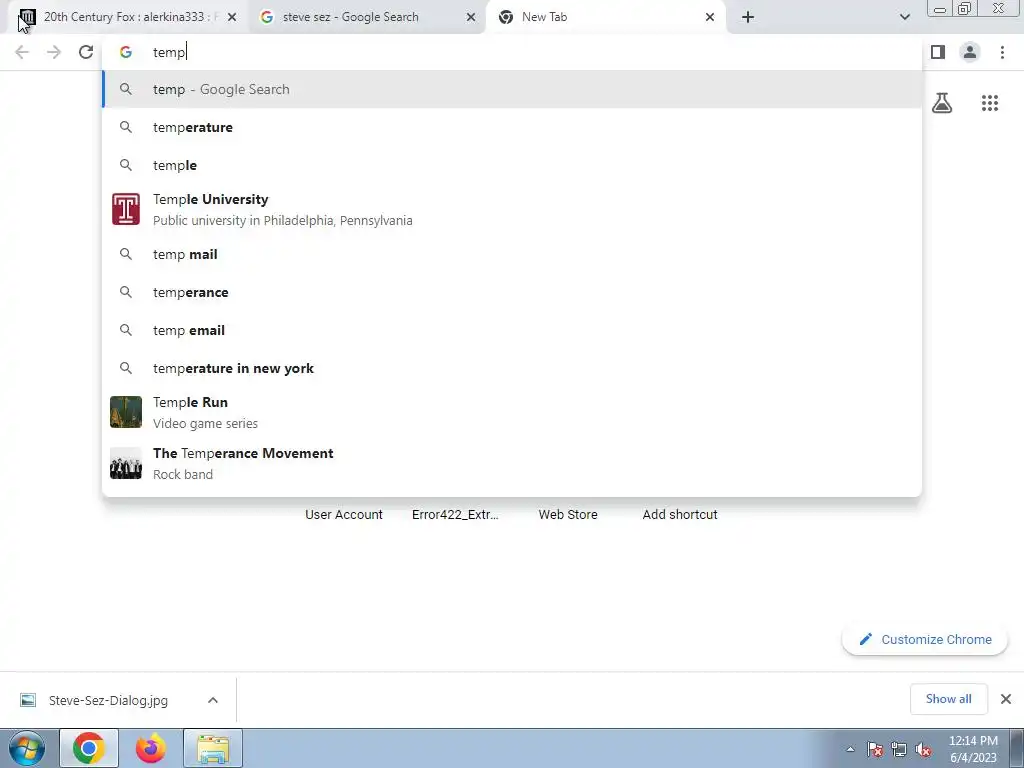
Task: Click search icon beside temp mail
Action: pos(126,254)
